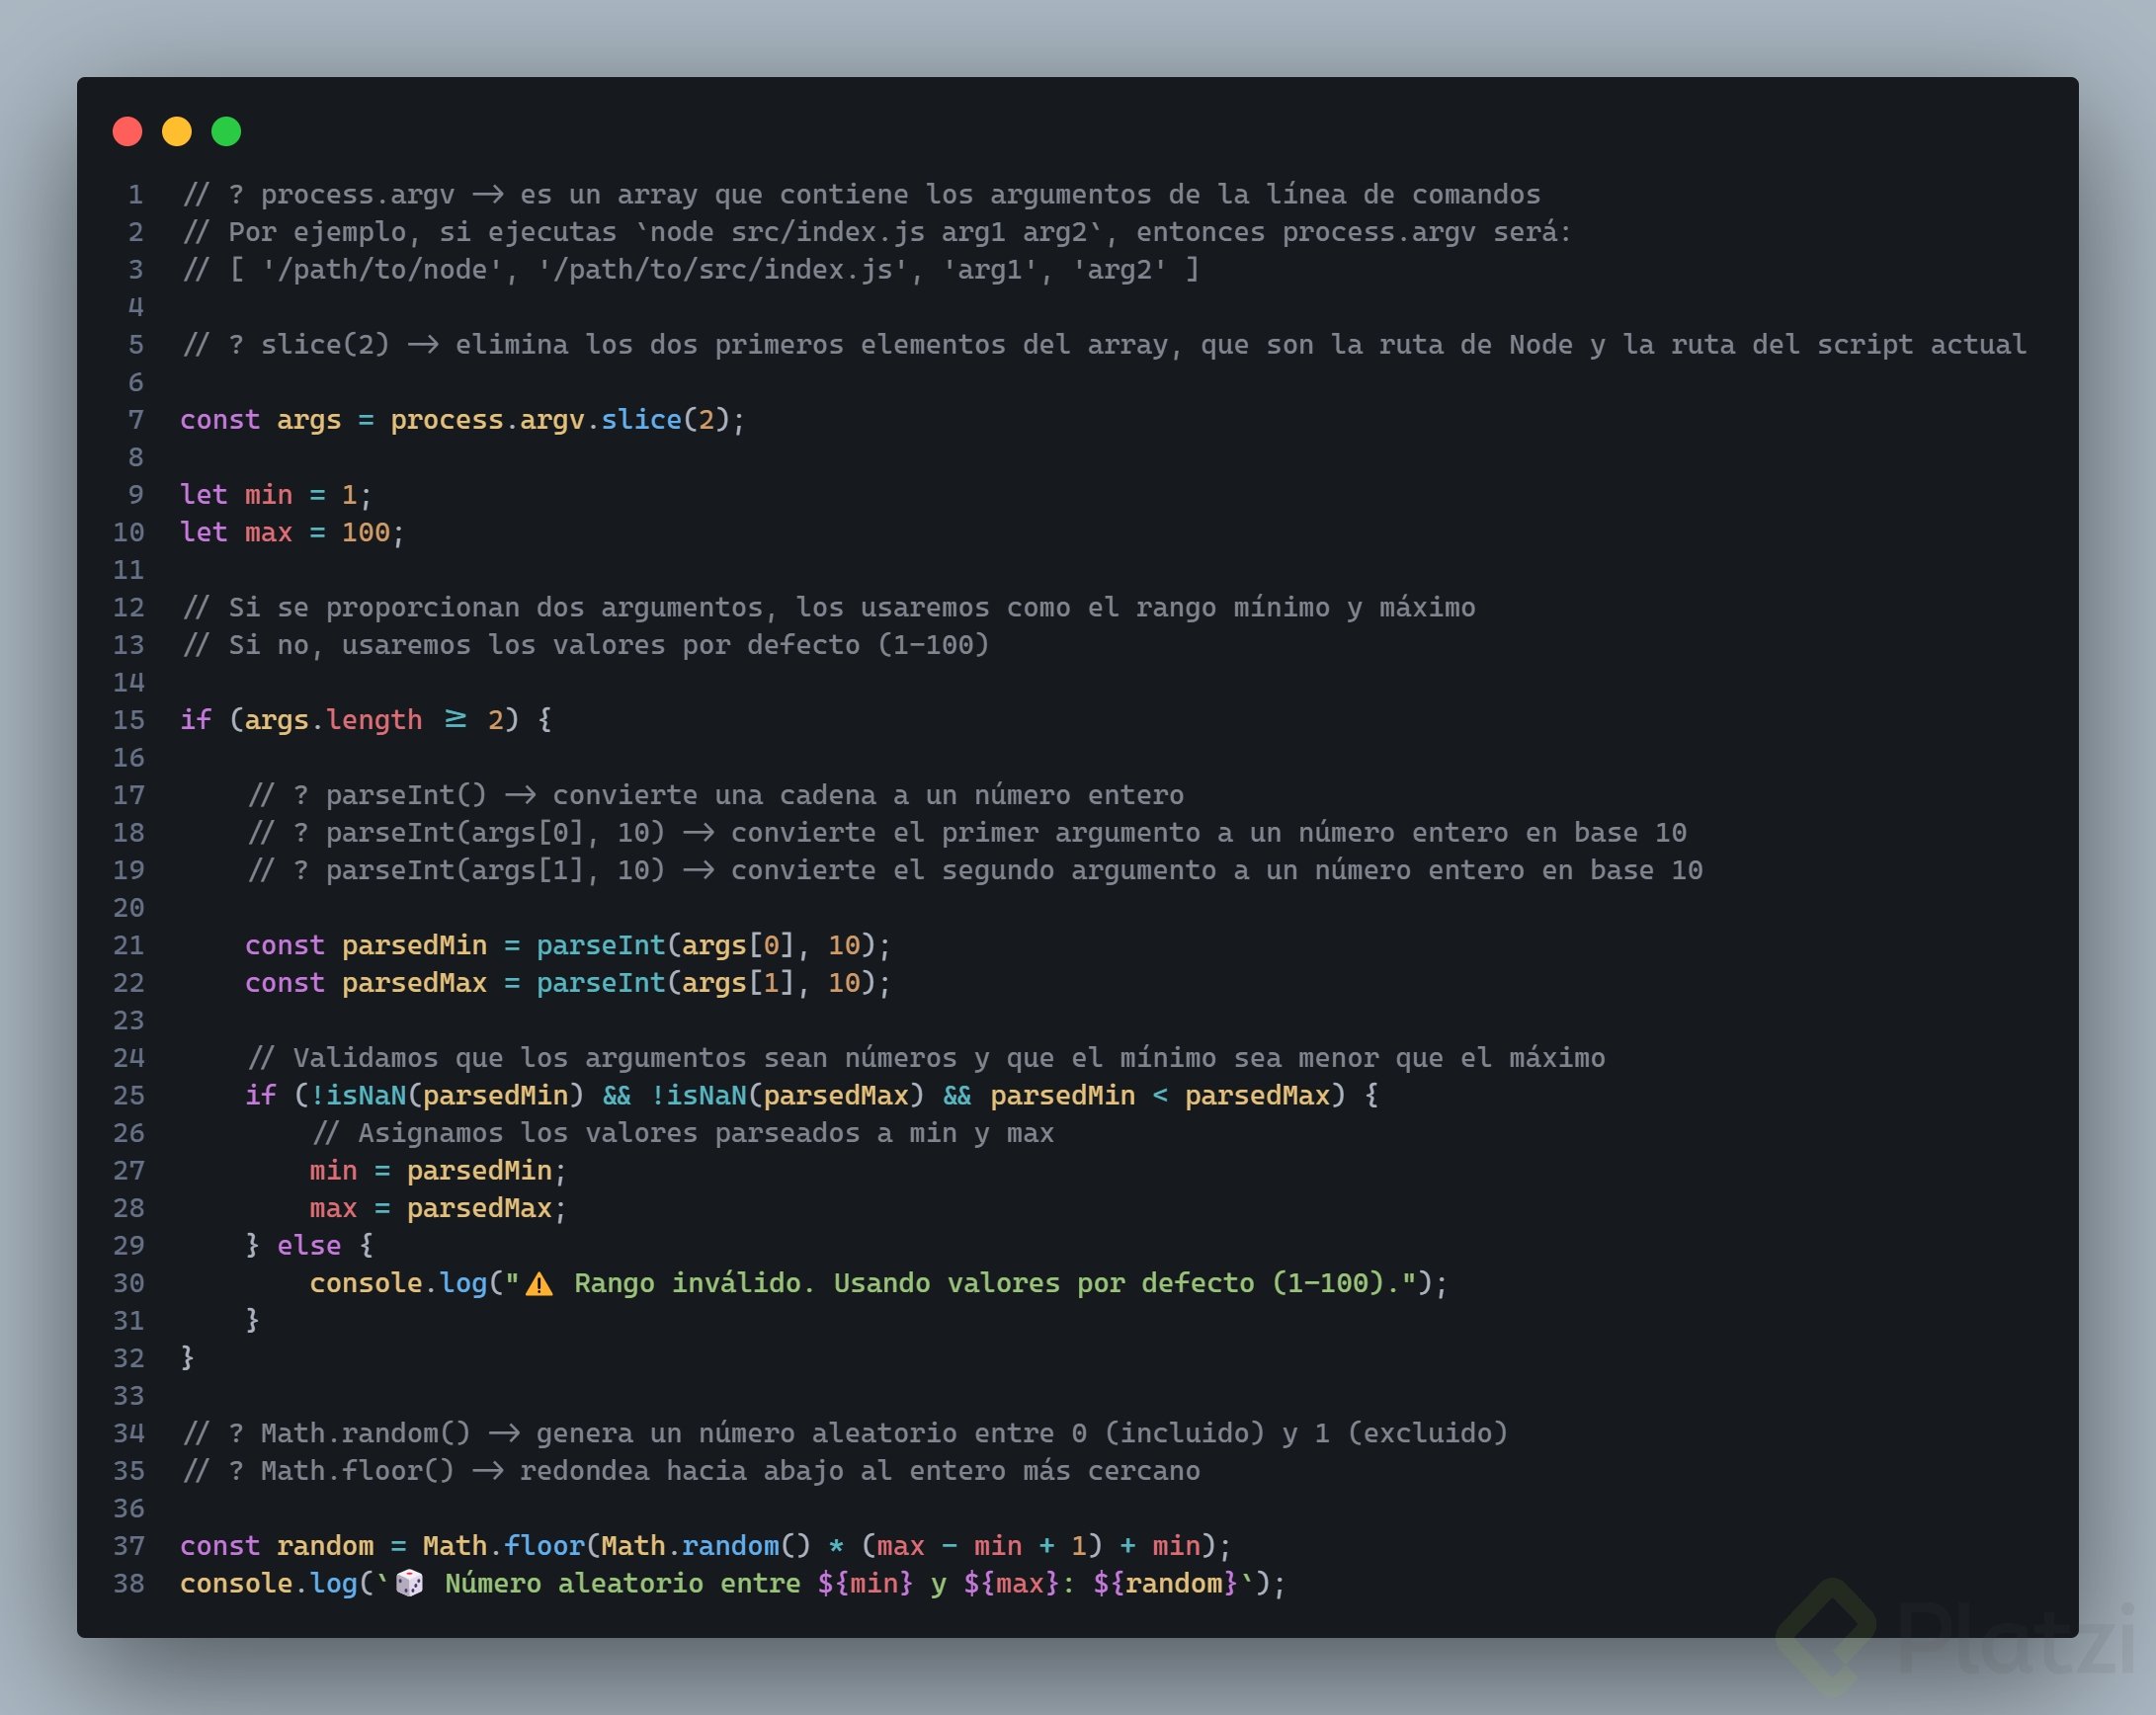Viewport: 2156px width, 1715px height.
Task: Click the red close window dot
Action: click(127, 131)
